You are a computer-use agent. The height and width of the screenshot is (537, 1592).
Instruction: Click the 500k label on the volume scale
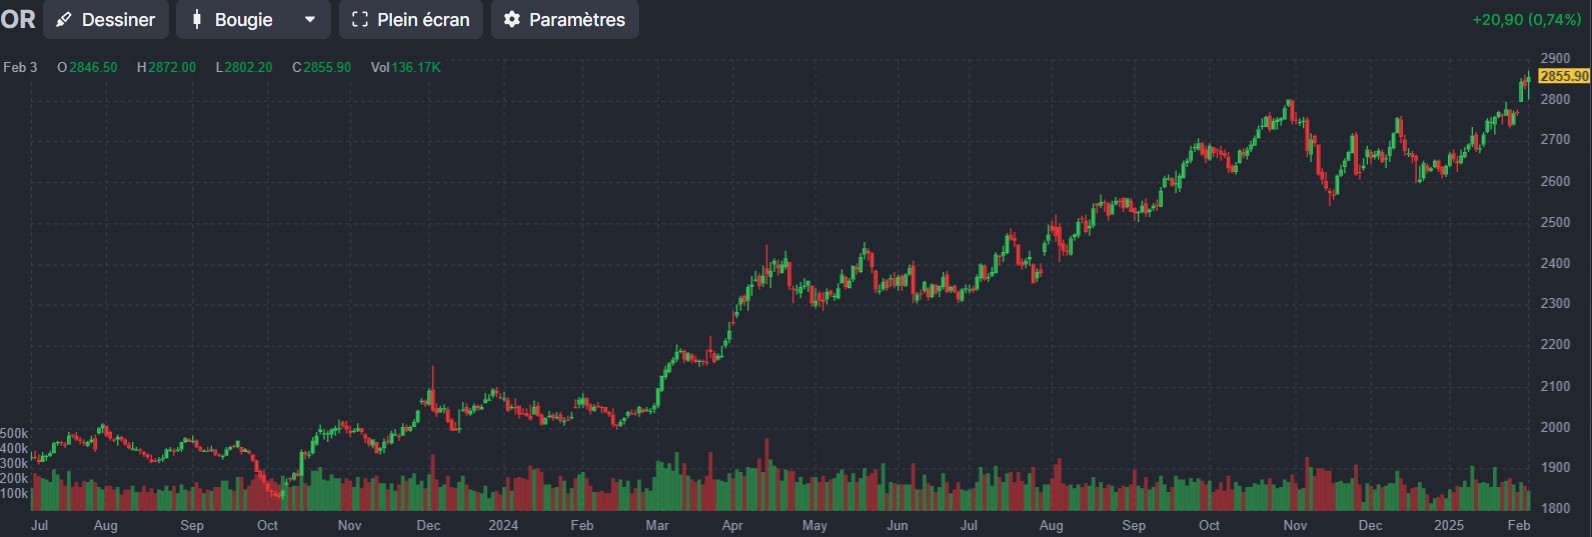tap(14, 434)
